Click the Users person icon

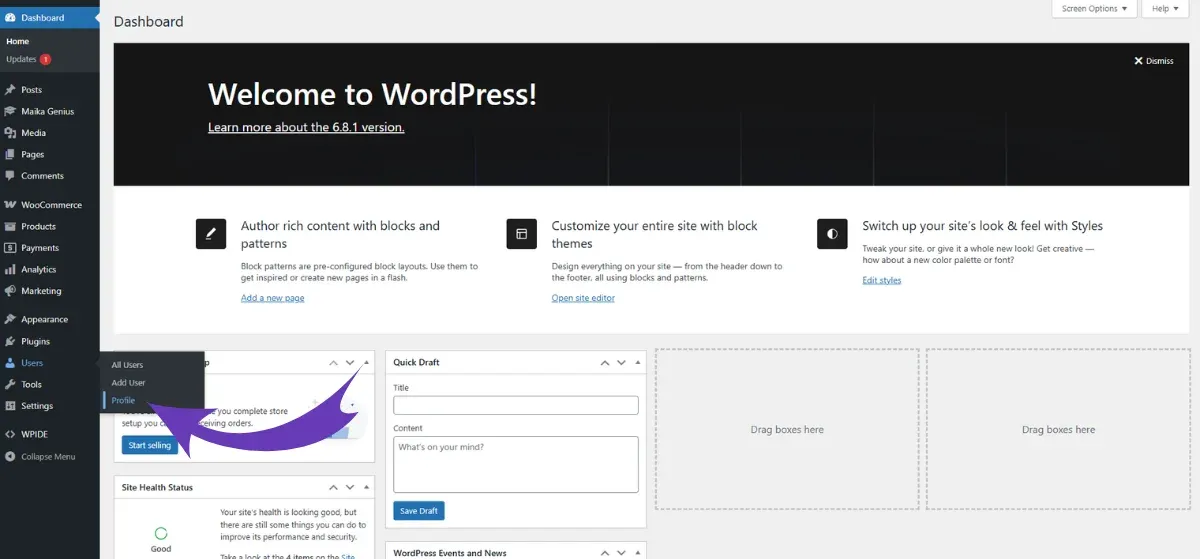coord(10,363)
